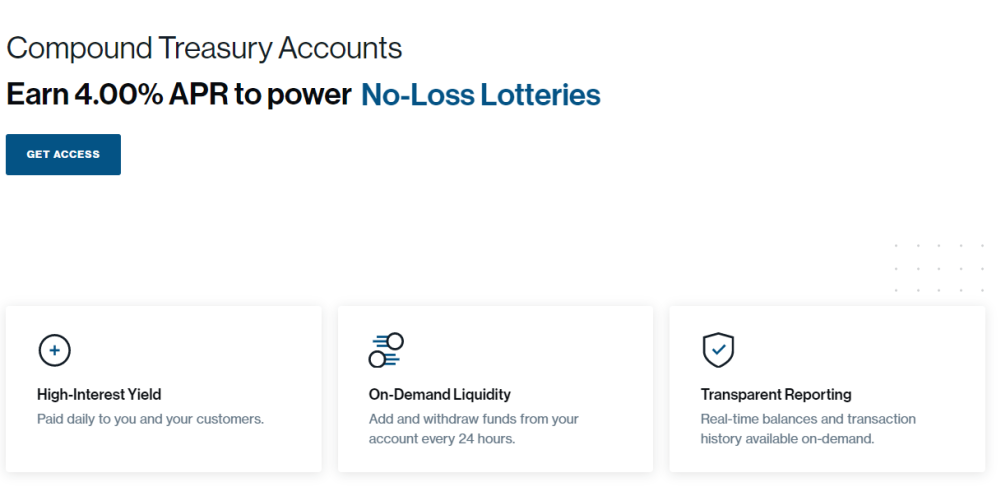The image size is (1001, 496).
Task: Click the decorative dotted grid pattern
Action: click(x=939, y=267)
